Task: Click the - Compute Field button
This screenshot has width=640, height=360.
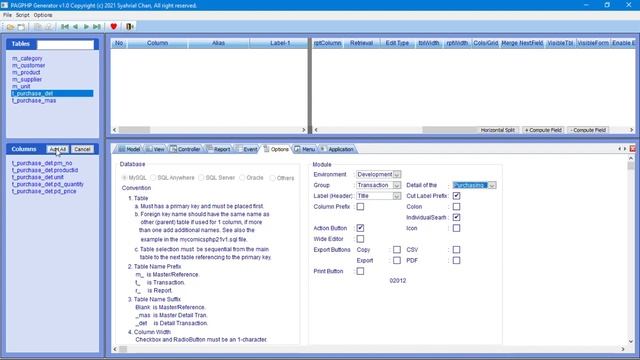Action: [588, 130]
